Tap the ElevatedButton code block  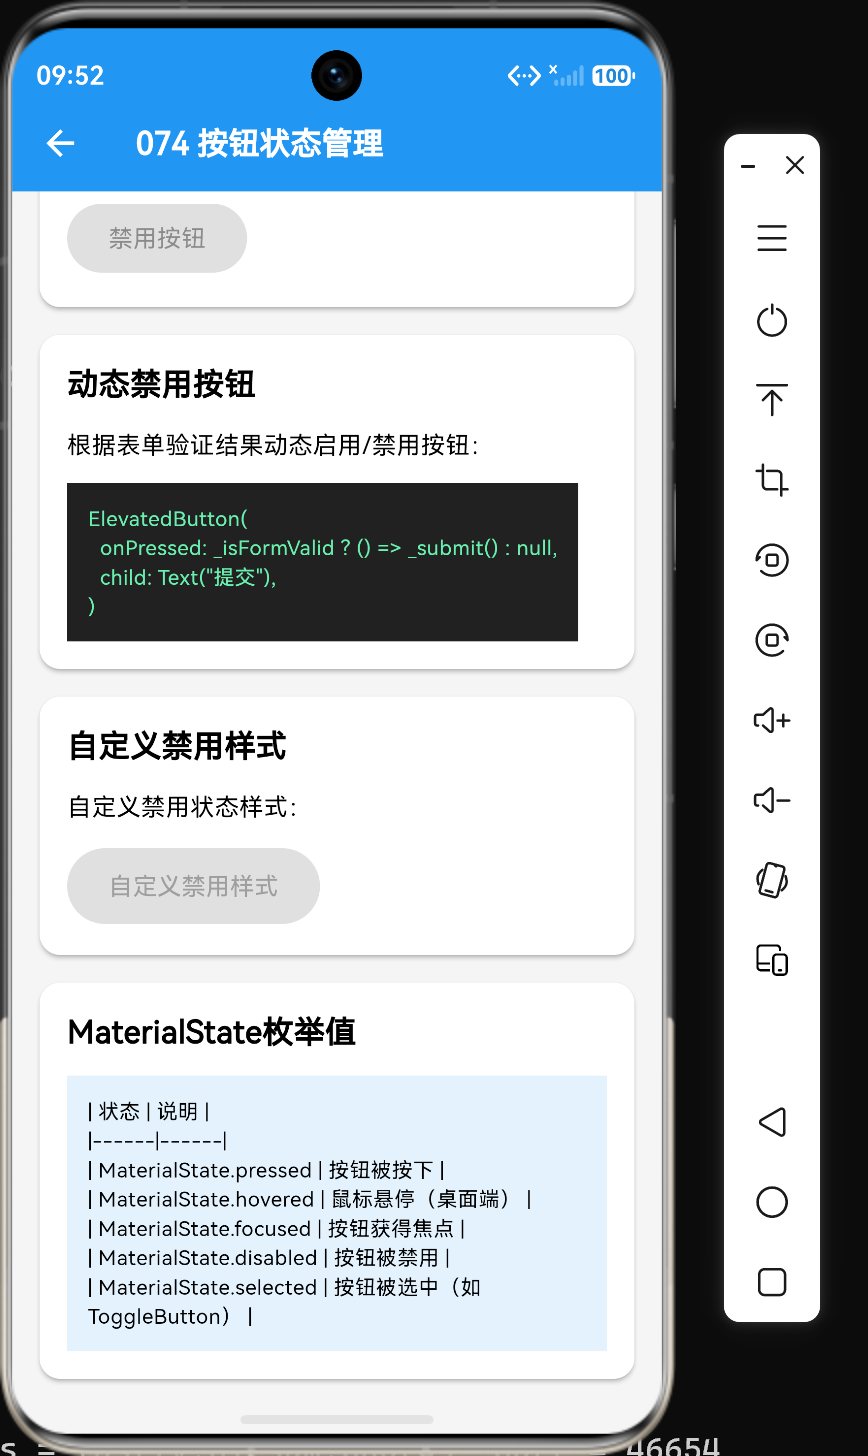pyautogui.click(x=322, y=562)
